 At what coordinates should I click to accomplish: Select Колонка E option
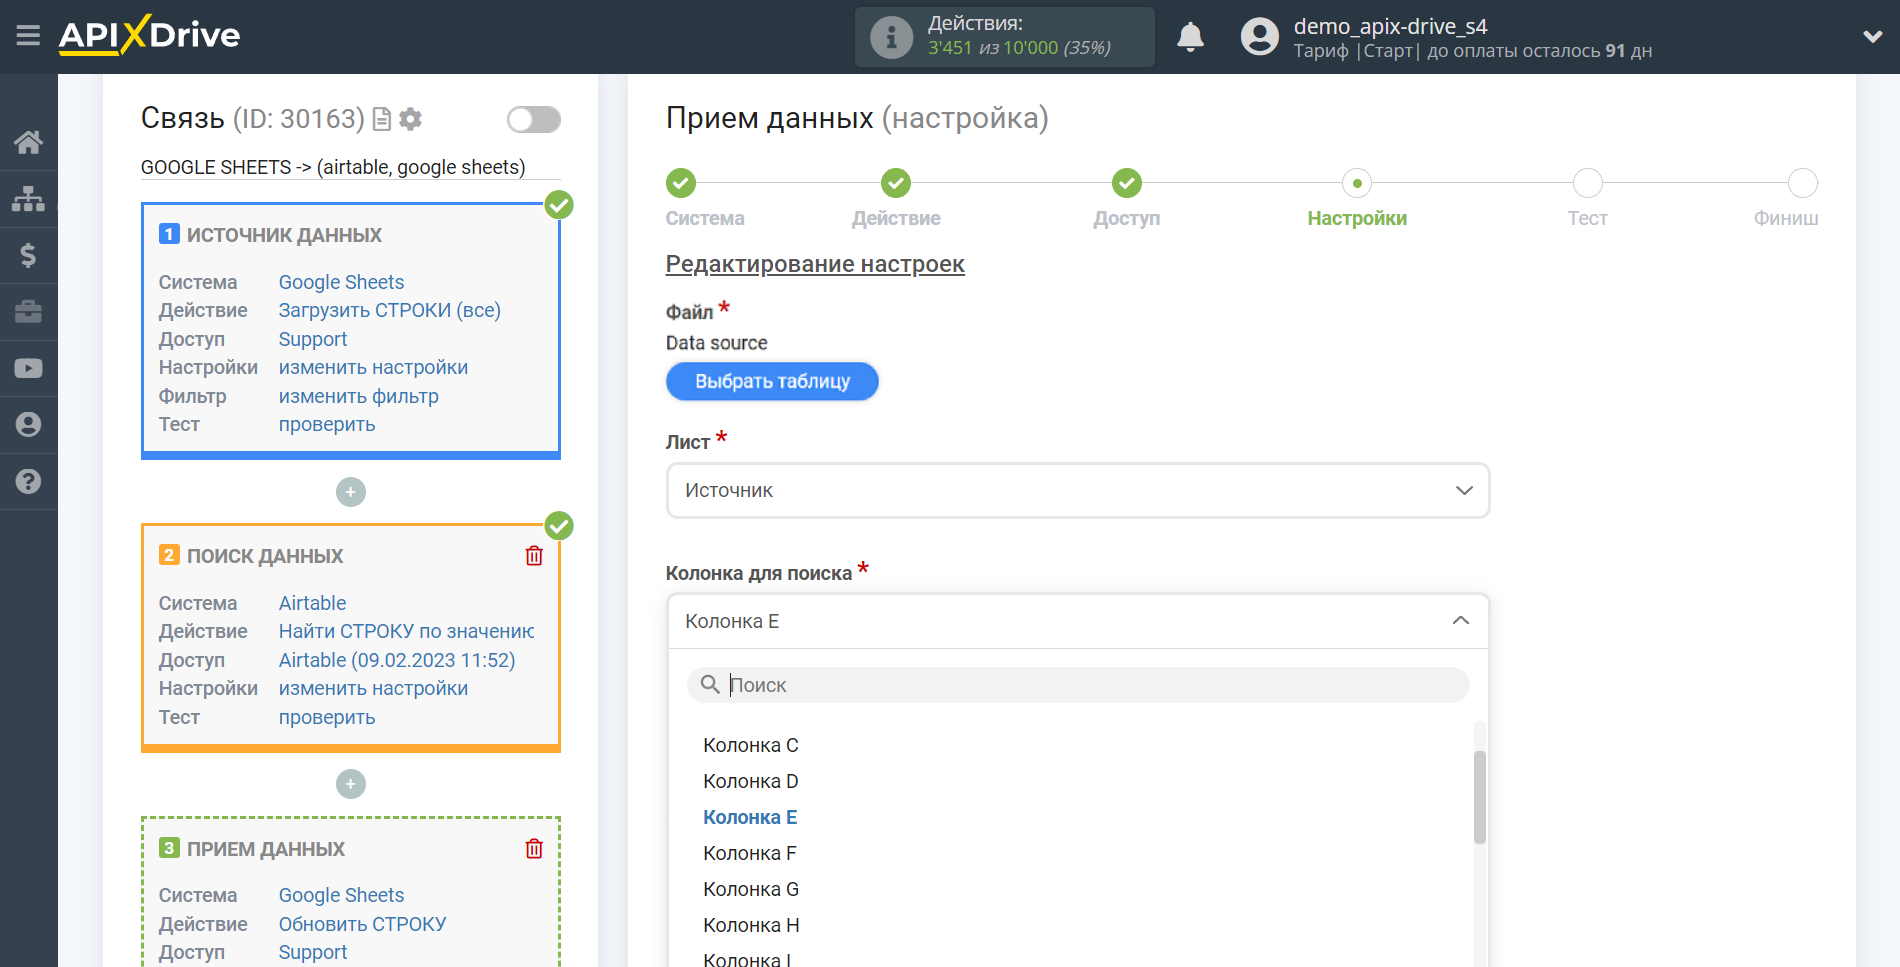click(750, 817)
